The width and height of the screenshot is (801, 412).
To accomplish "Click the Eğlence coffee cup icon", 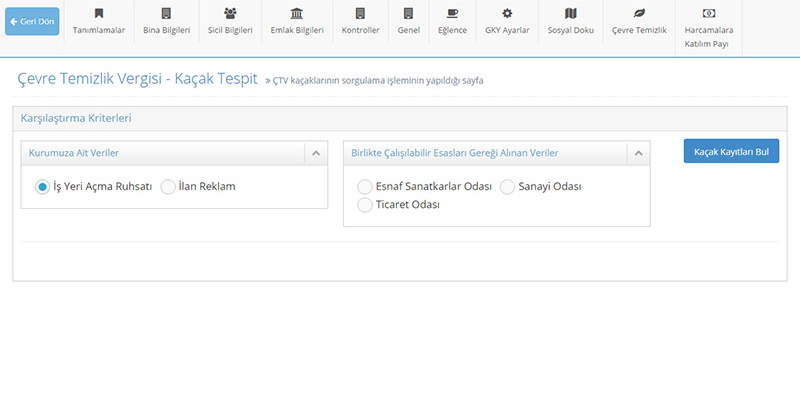I will tap(452, 13).
